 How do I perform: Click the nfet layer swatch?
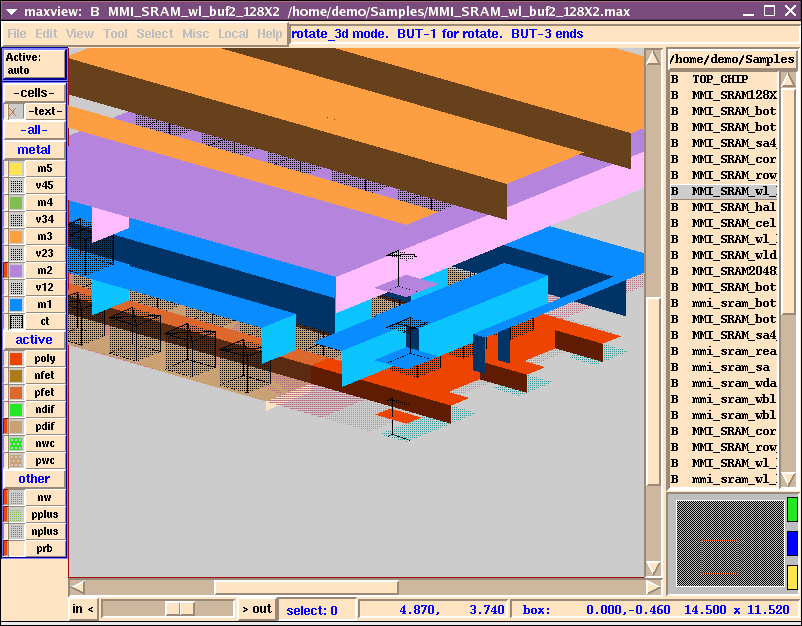point(16,375)
